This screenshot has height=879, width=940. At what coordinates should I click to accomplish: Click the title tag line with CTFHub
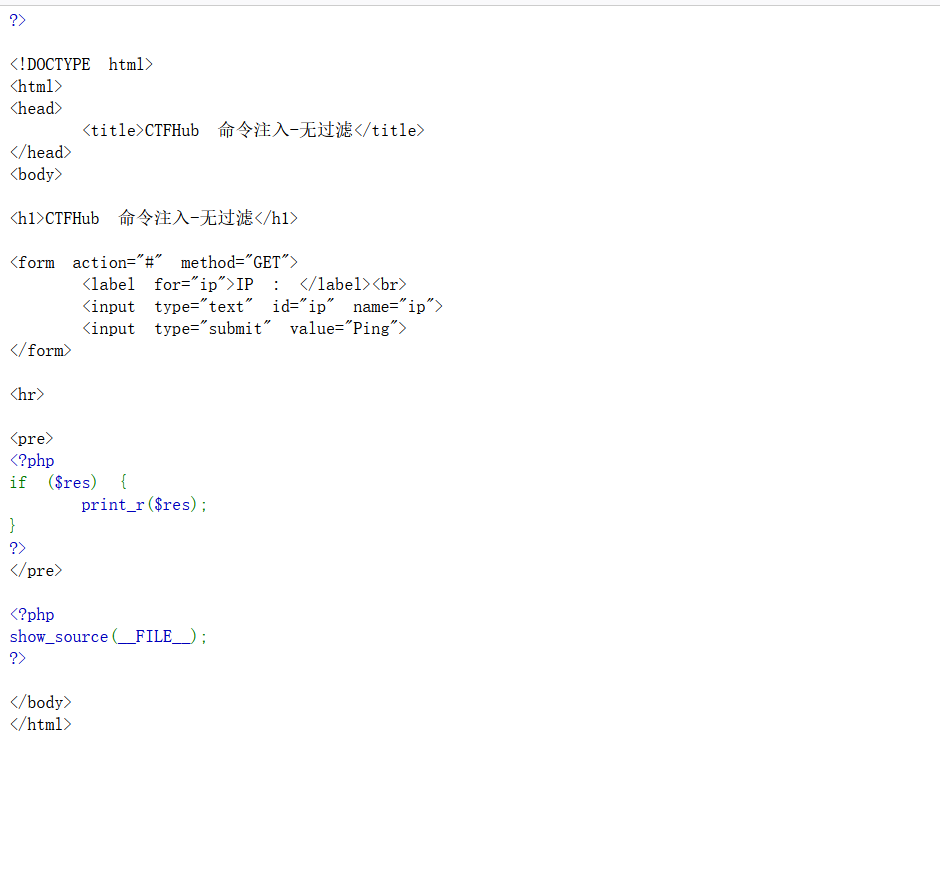253,130
